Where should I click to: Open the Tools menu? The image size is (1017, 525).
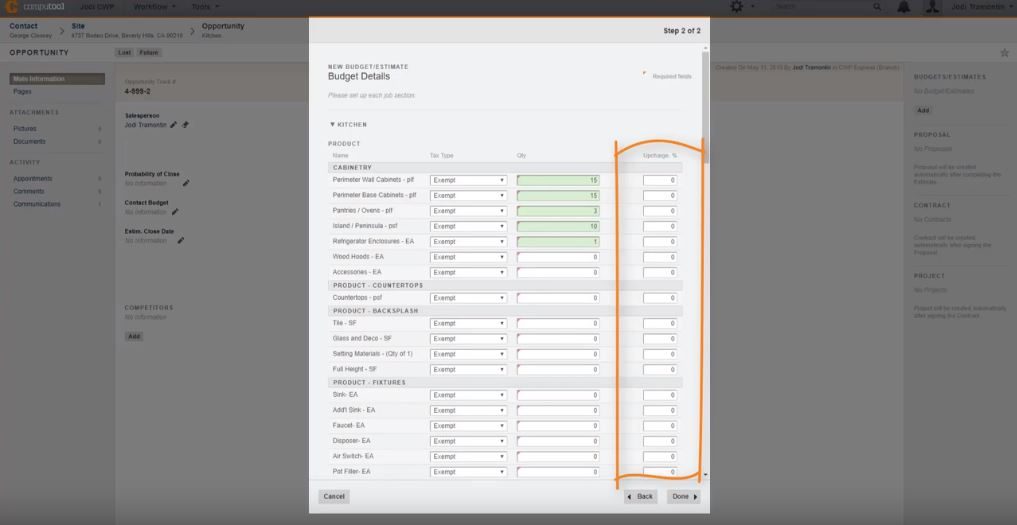[205, 7]
